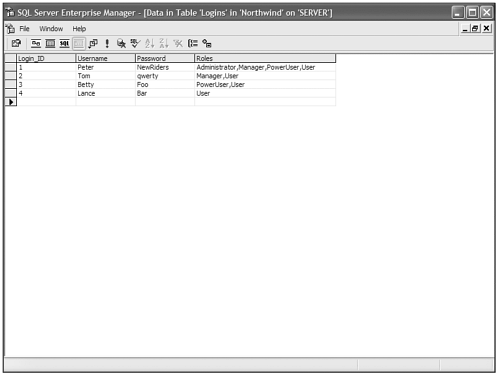Click the Verify SQL checkmark icon
The width and height of the screenshot is (499, 375).
pyautogui.click(x=135, y=43)
